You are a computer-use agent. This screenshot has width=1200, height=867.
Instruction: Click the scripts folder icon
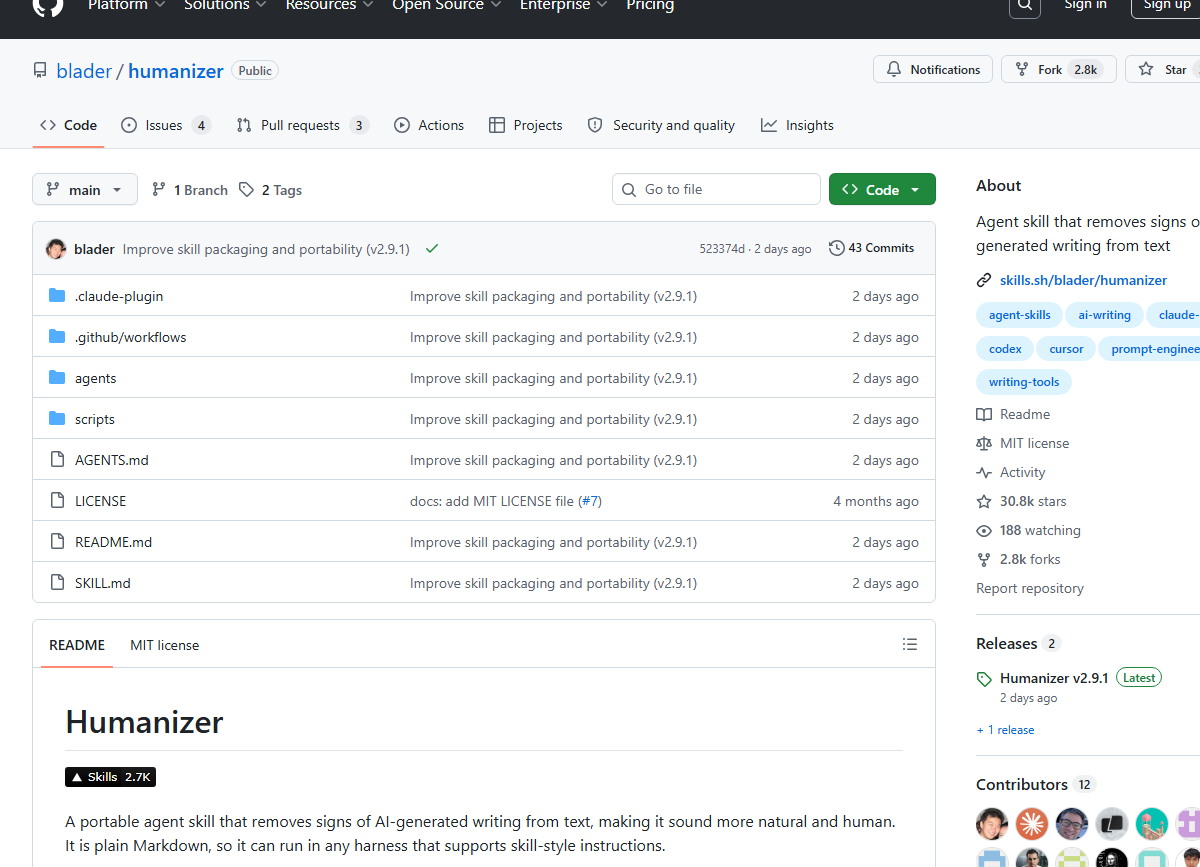57,419
